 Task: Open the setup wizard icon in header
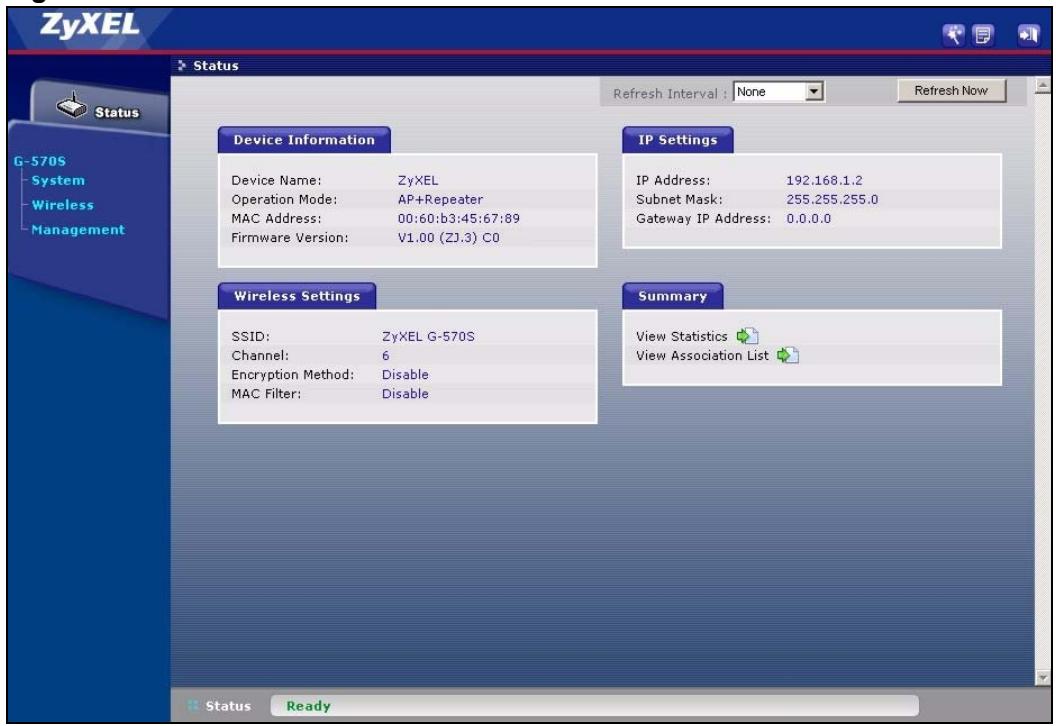(x=953, y=34)
